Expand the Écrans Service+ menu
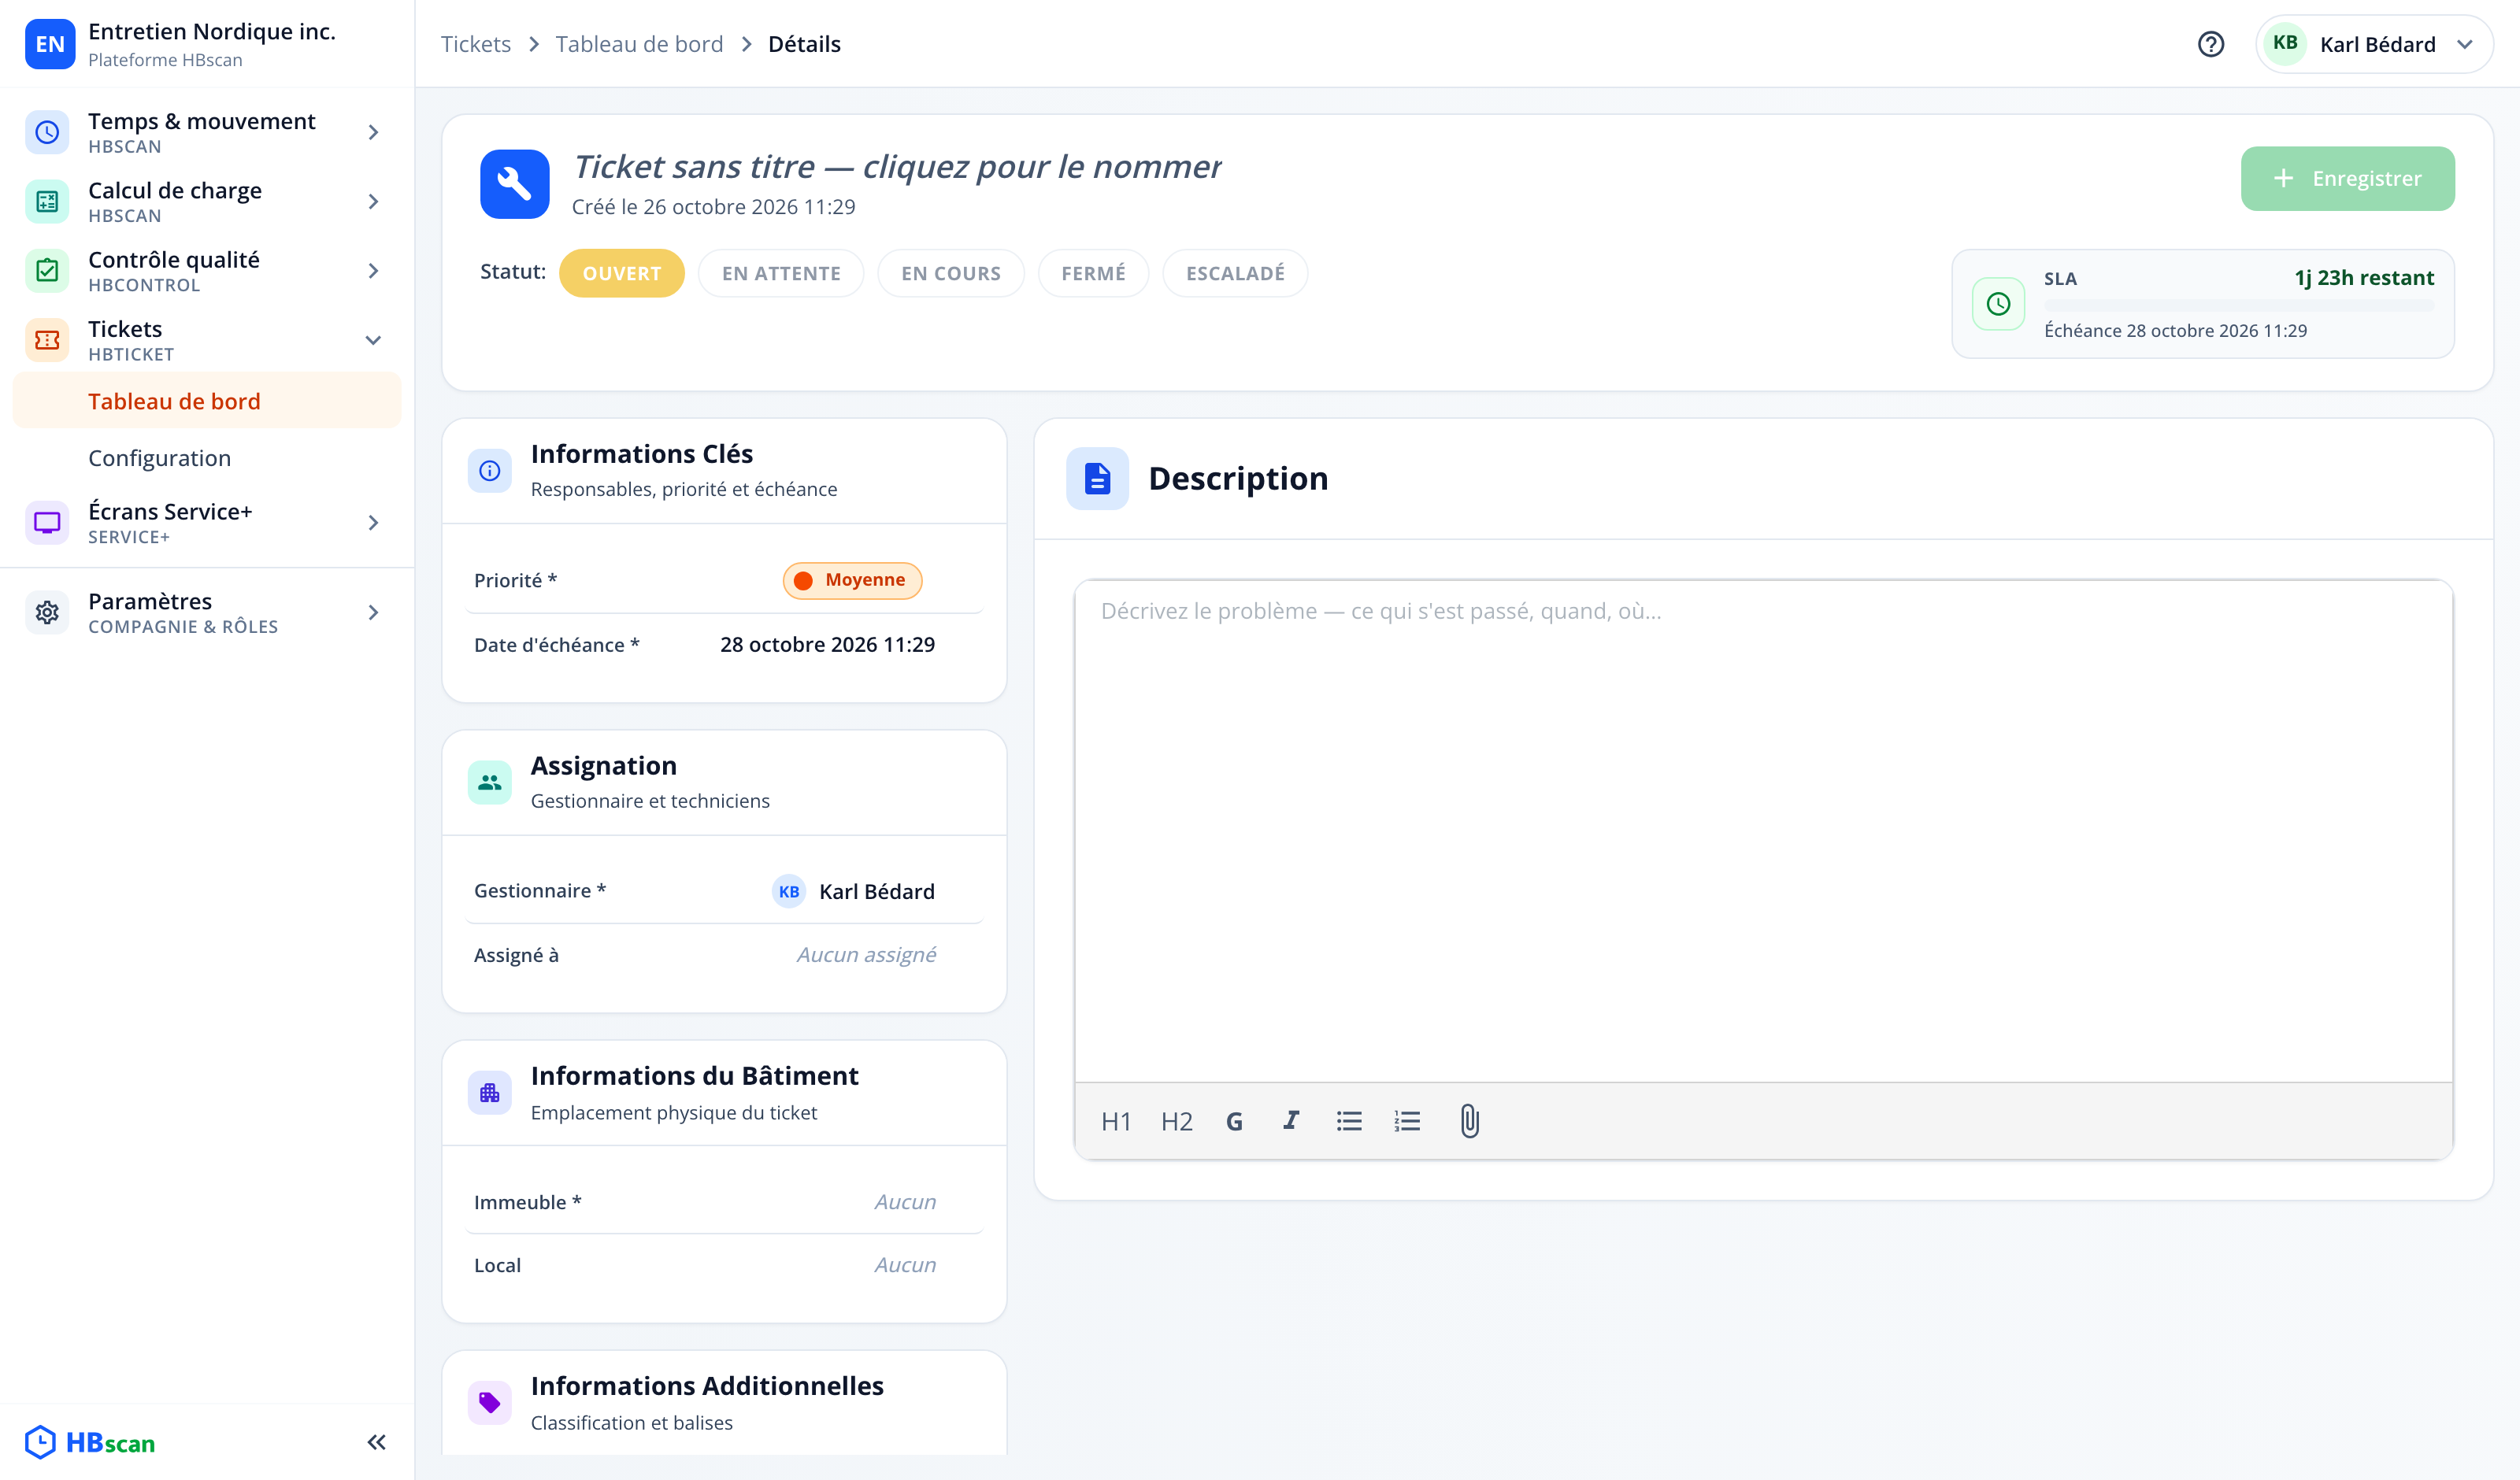Image resolution: width=2520 pixels, height=1480 pixels. 207,522
